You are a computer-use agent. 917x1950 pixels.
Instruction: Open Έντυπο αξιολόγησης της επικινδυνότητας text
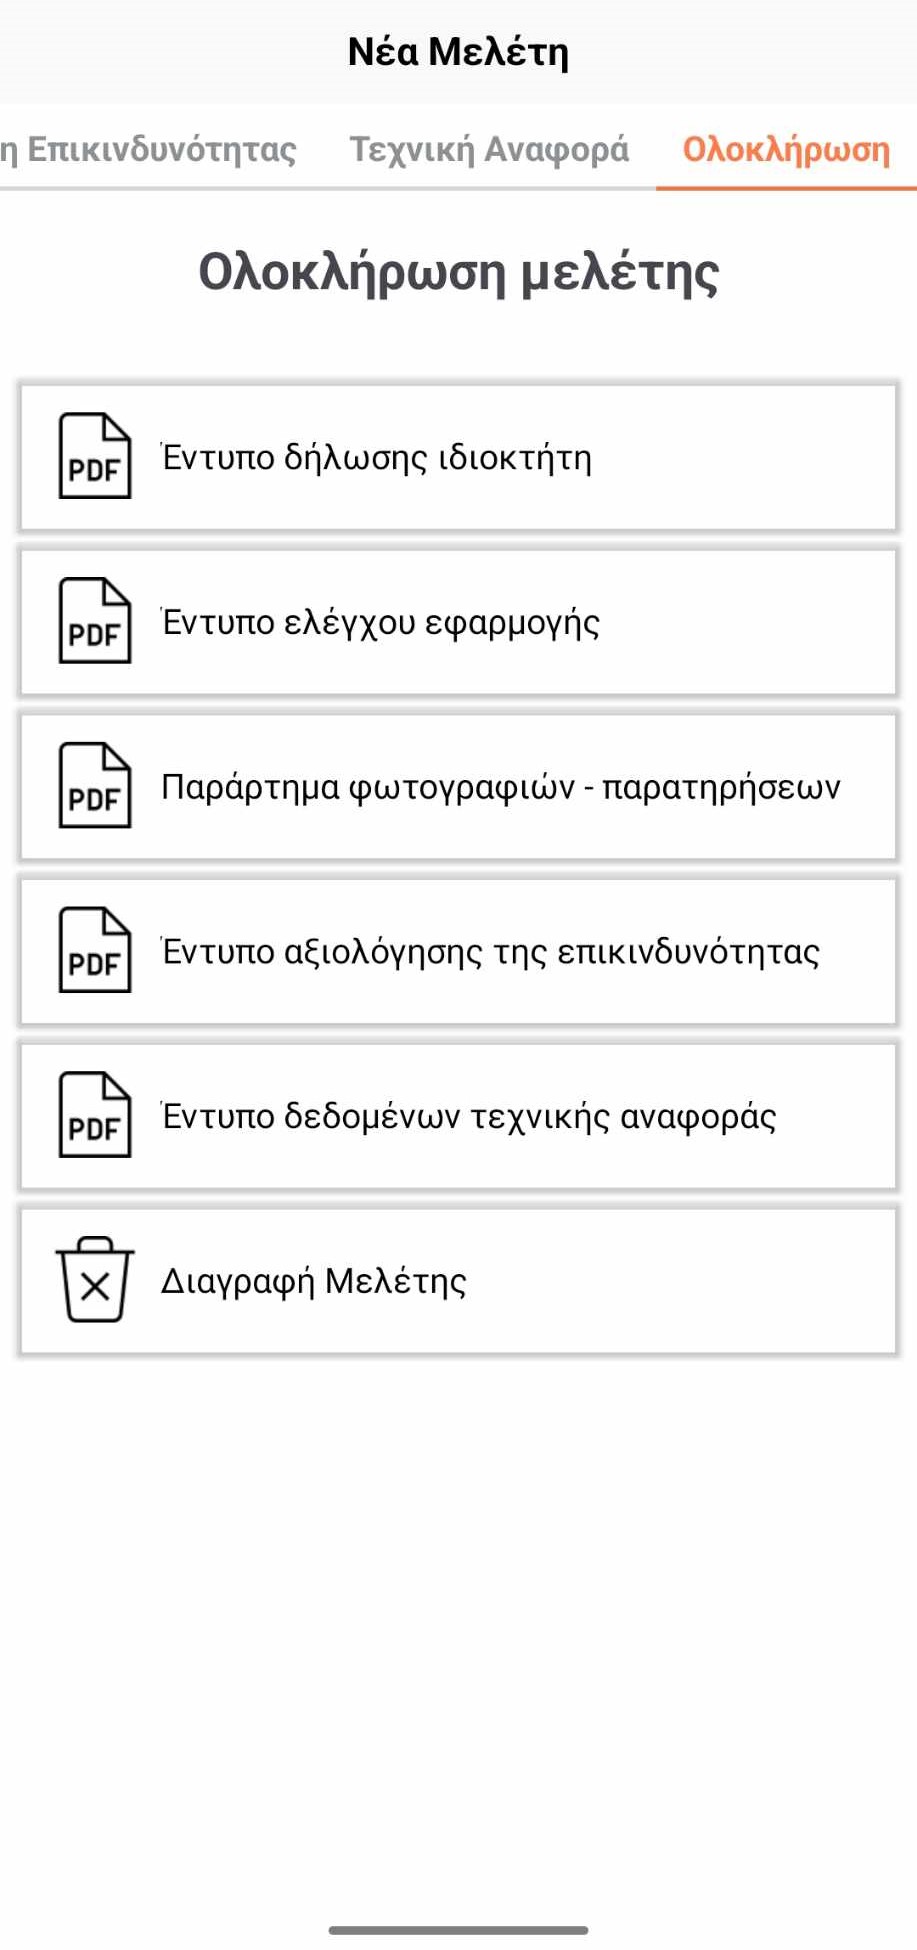tap(491, 952)
